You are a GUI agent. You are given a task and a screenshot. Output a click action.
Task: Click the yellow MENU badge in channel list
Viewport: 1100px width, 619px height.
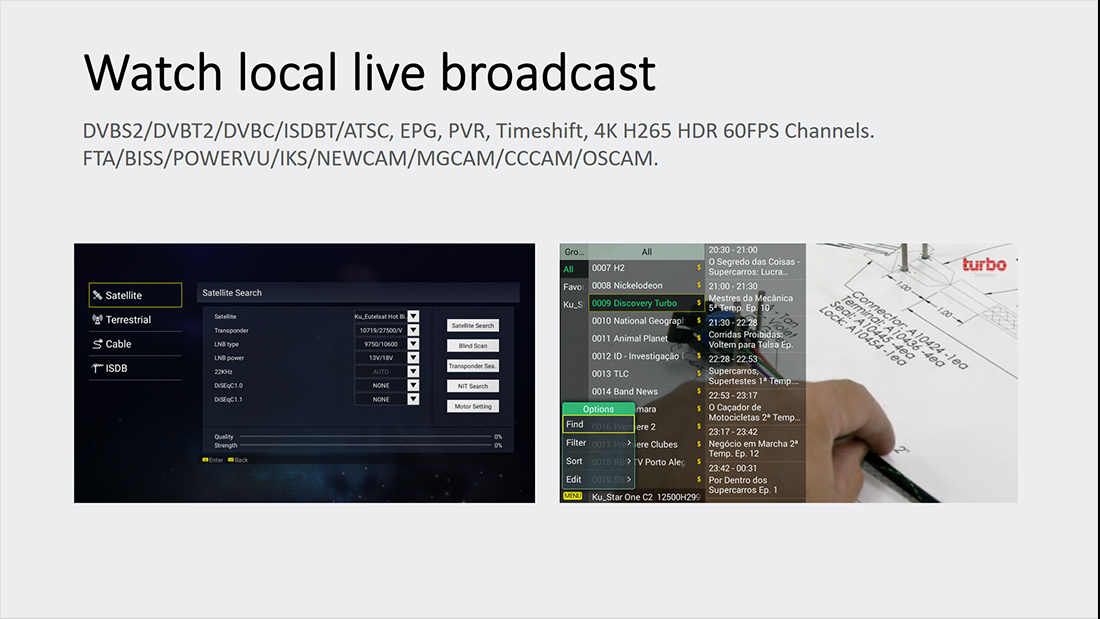tap(572, 496)
